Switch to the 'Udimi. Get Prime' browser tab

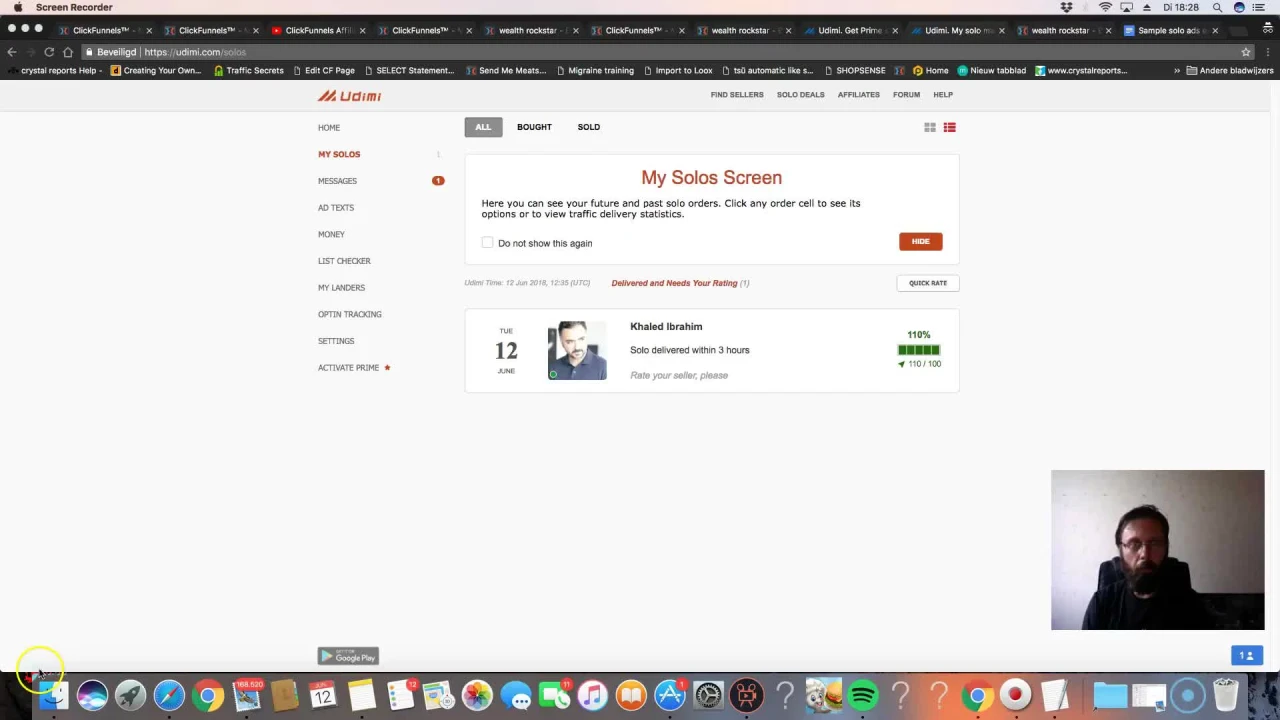pos(850,30)
